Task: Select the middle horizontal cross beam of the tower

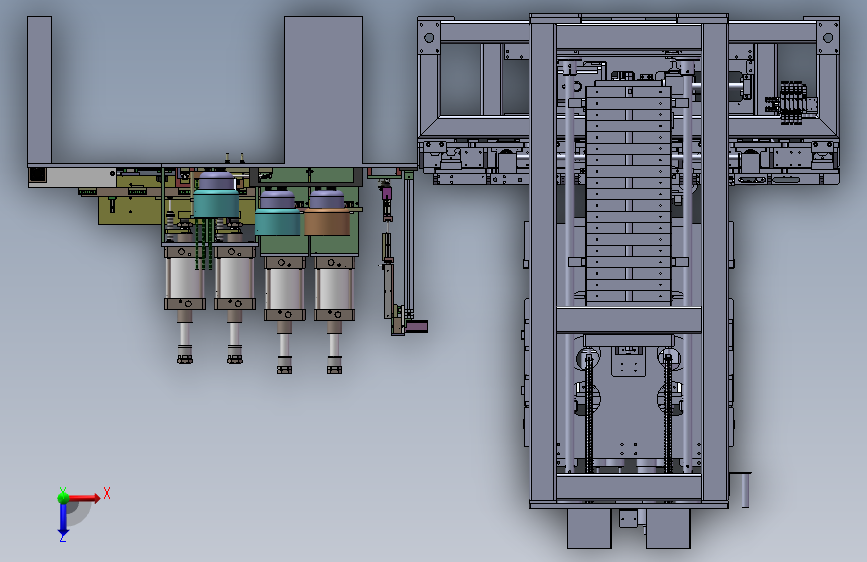Action: tap(629, 320)
